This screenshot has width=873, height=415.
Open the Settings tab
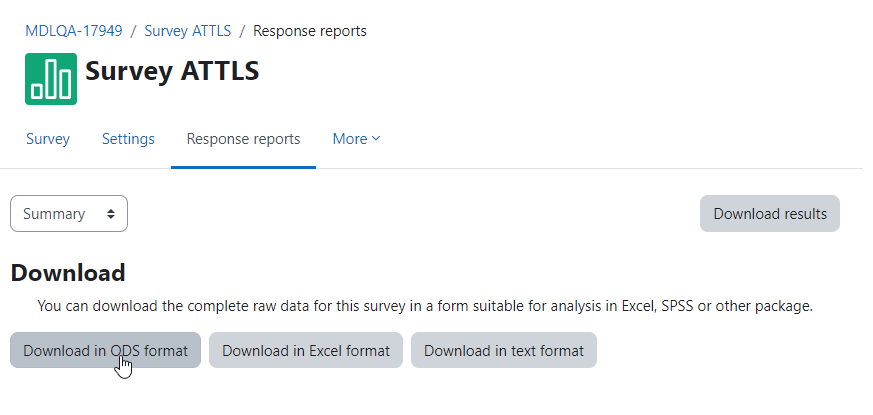128,139
